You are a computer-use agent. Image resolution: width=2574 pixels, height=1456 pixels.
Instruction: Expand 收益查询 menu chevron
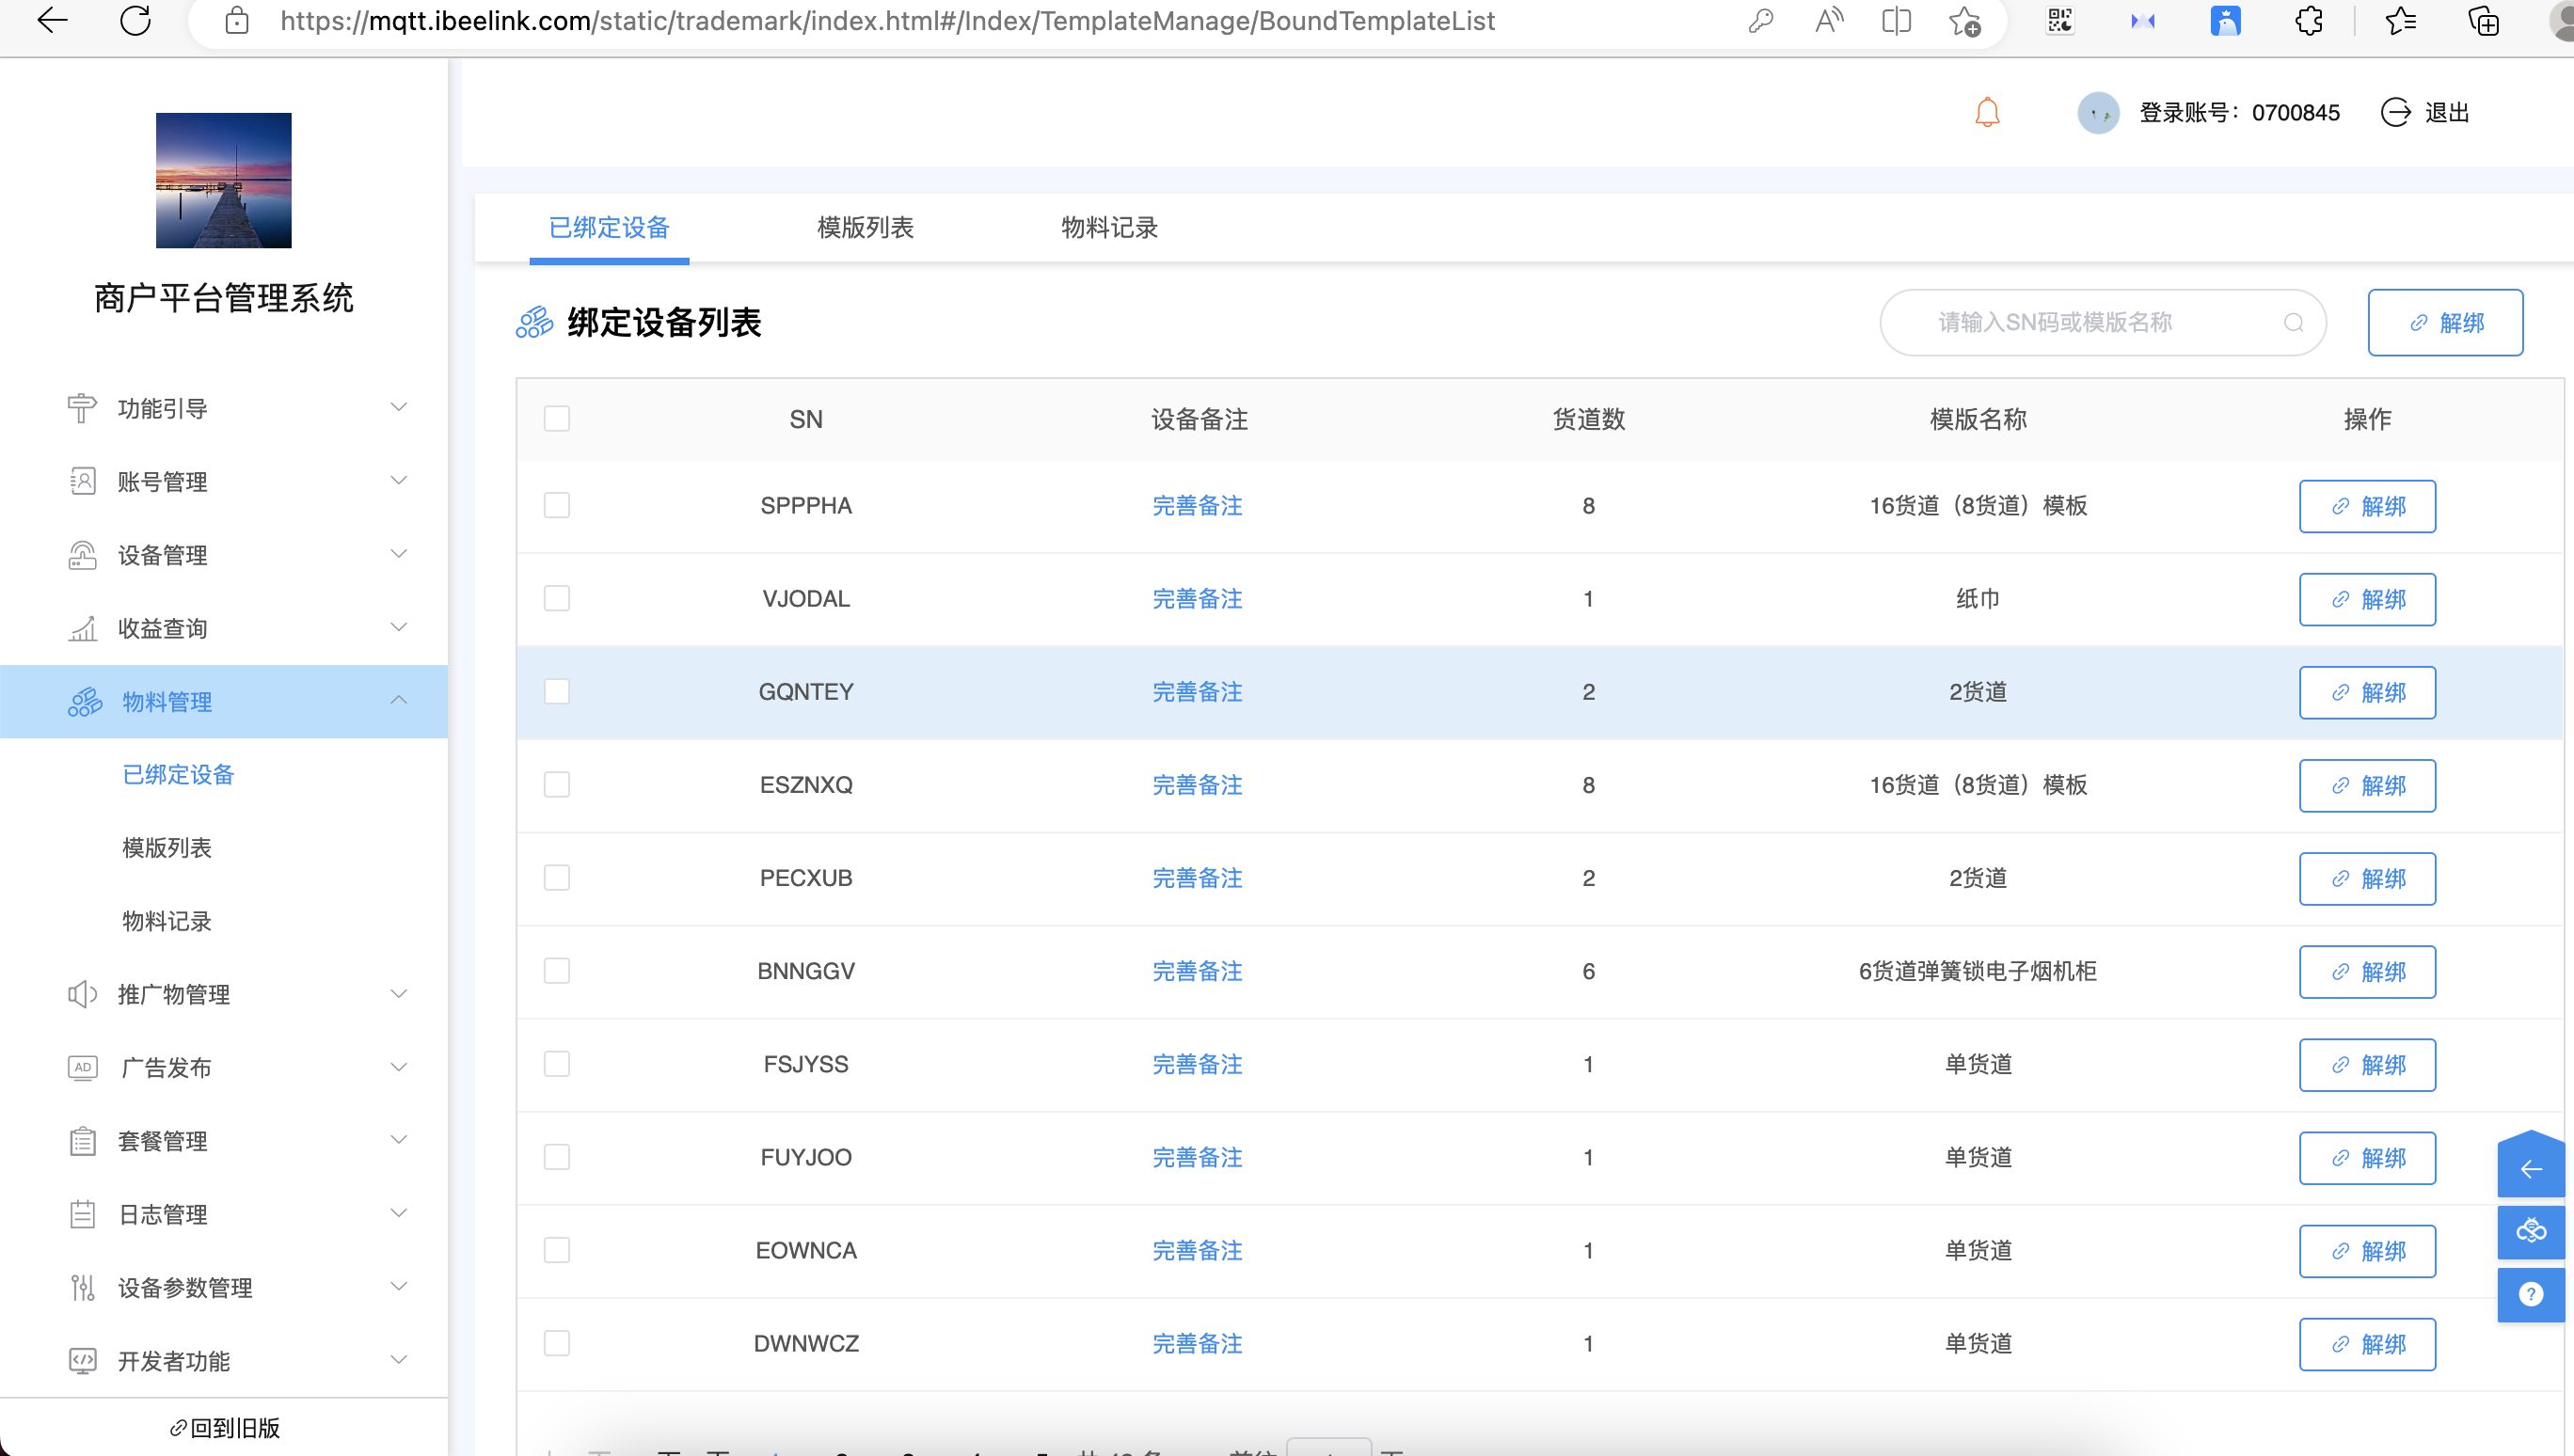click(398, 627)
